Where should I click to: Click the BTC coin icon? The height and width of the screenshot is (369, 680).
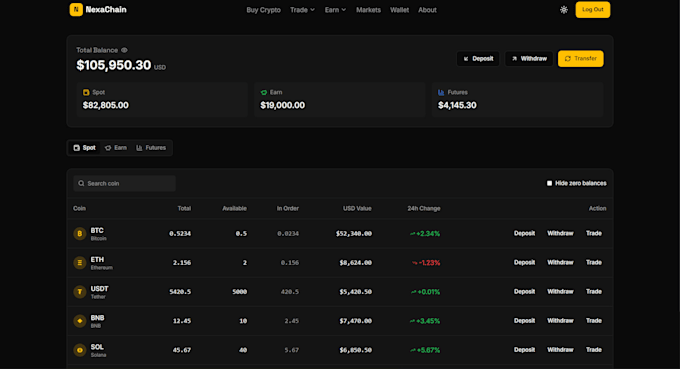point(79,234)
